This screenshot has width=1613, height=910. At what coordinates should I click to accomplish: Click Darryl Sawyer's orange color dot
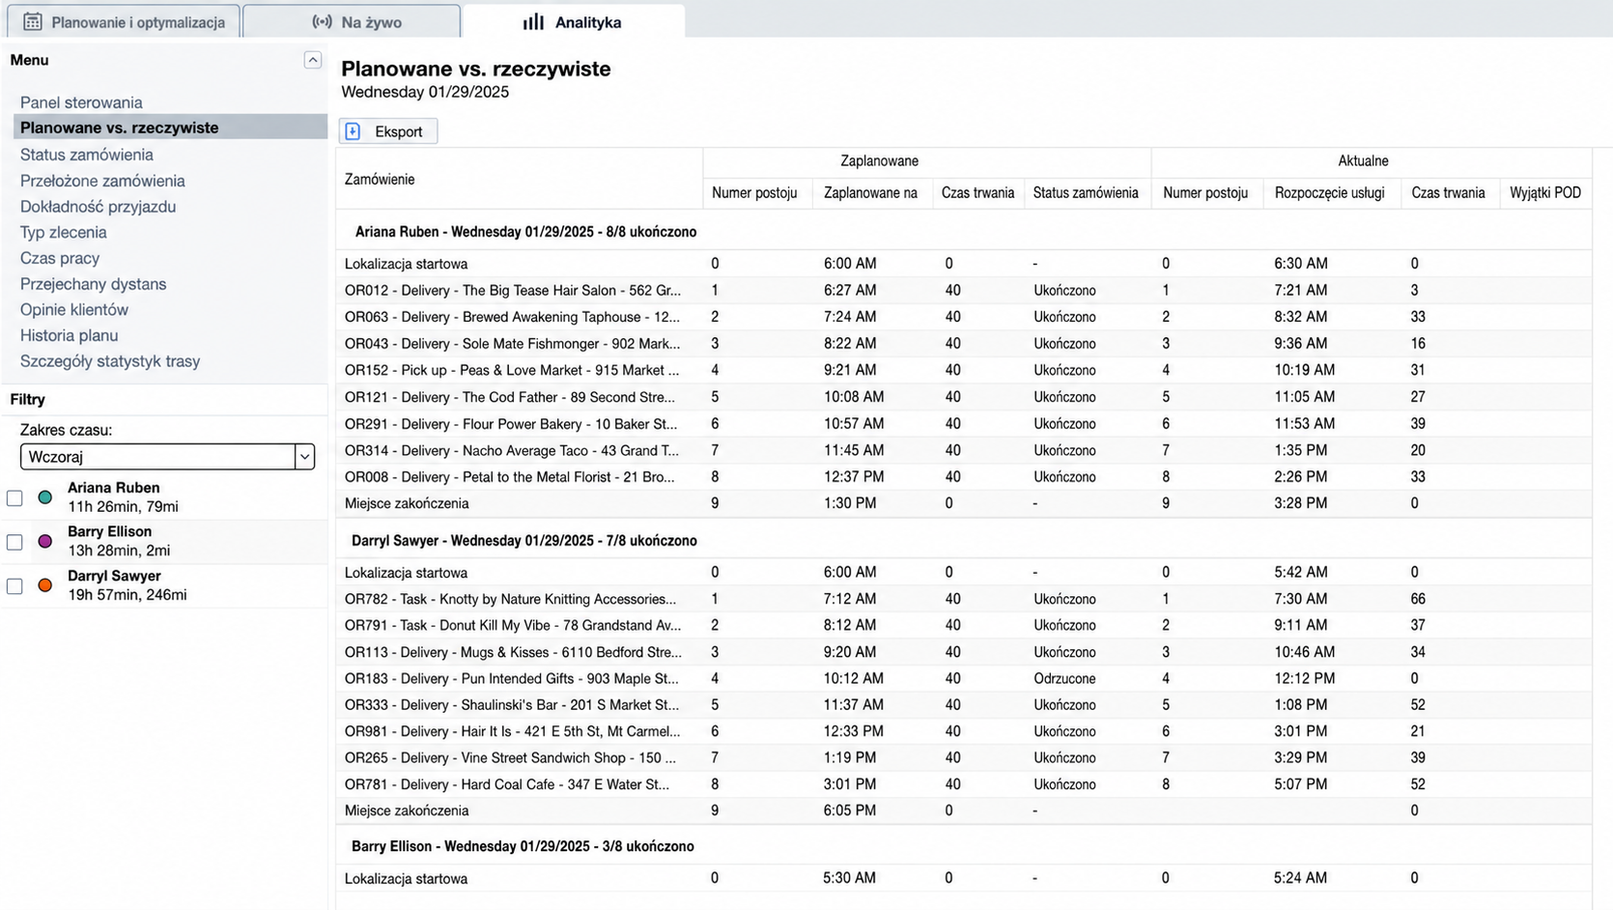click(x=45, y=585)
